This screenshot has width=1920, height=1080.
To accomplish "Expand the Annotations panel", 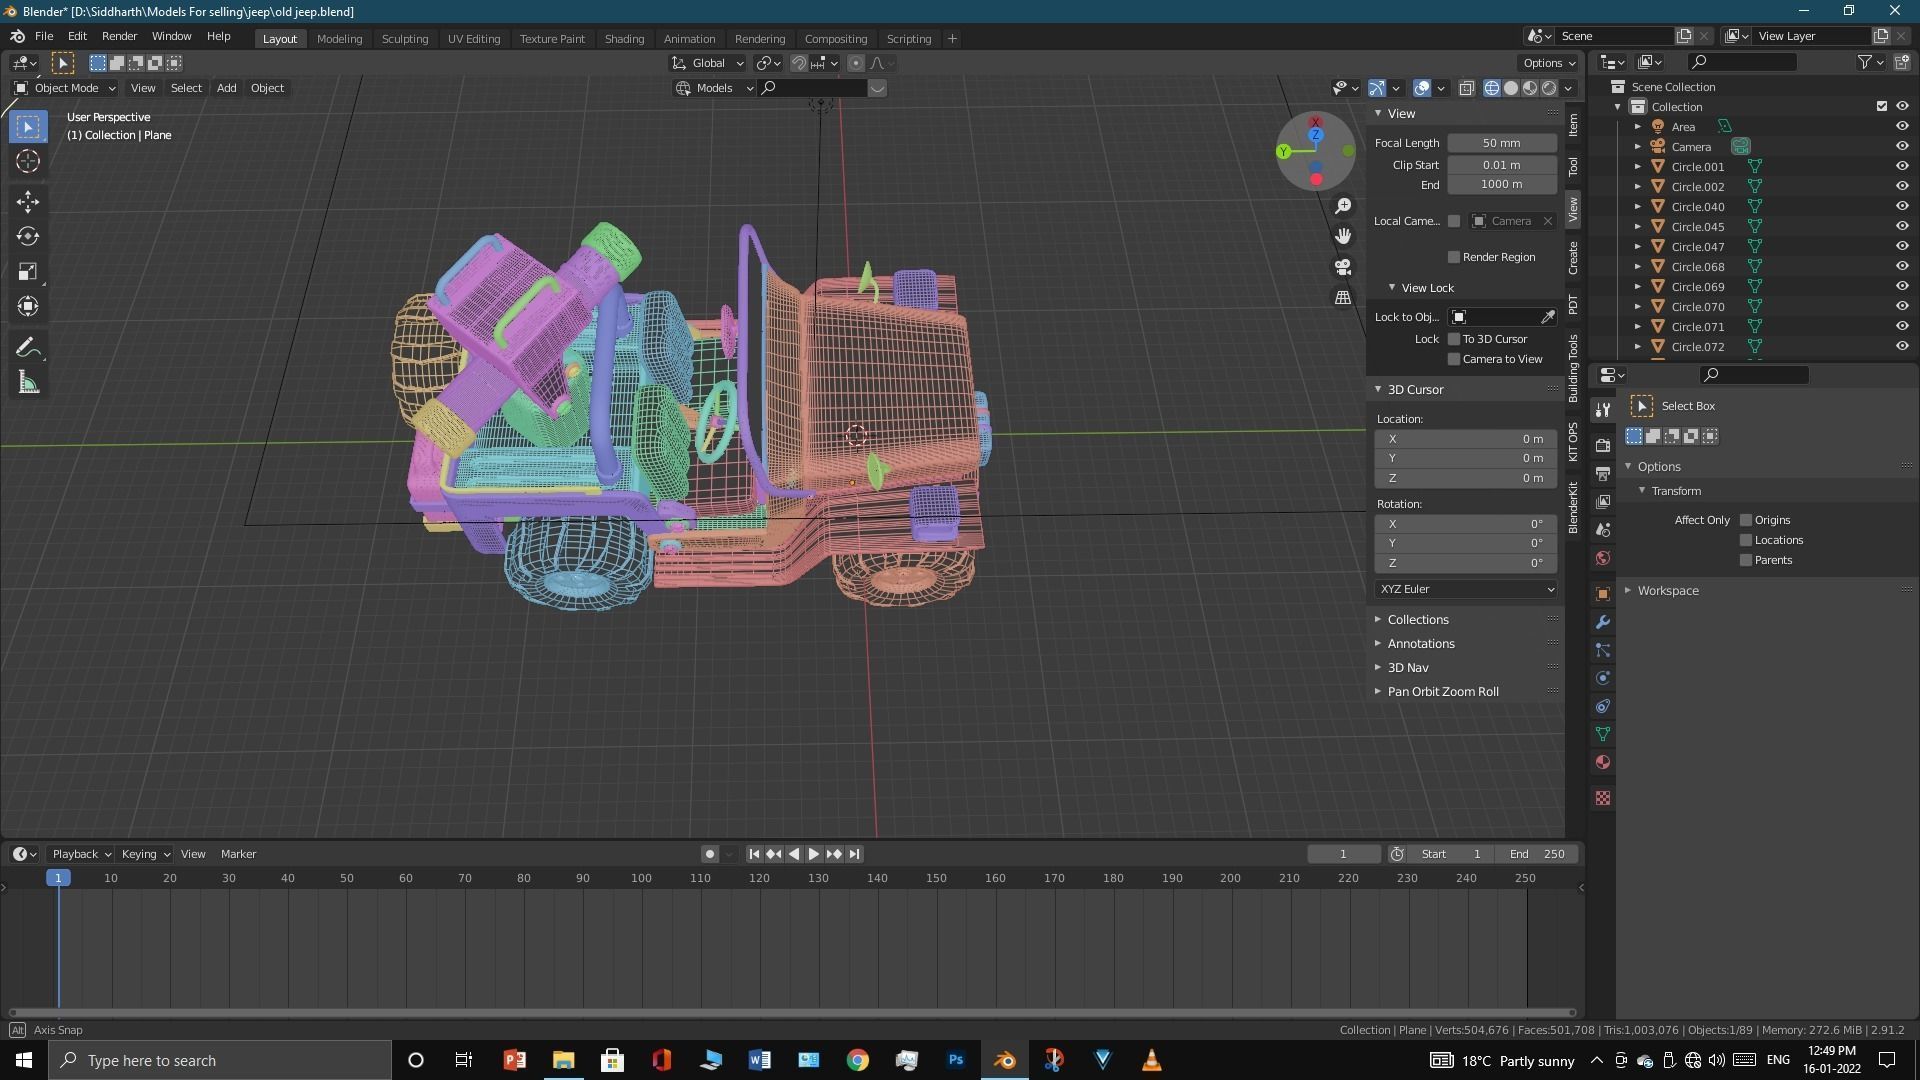I will pyautogui.click(x=1420, y=644).
